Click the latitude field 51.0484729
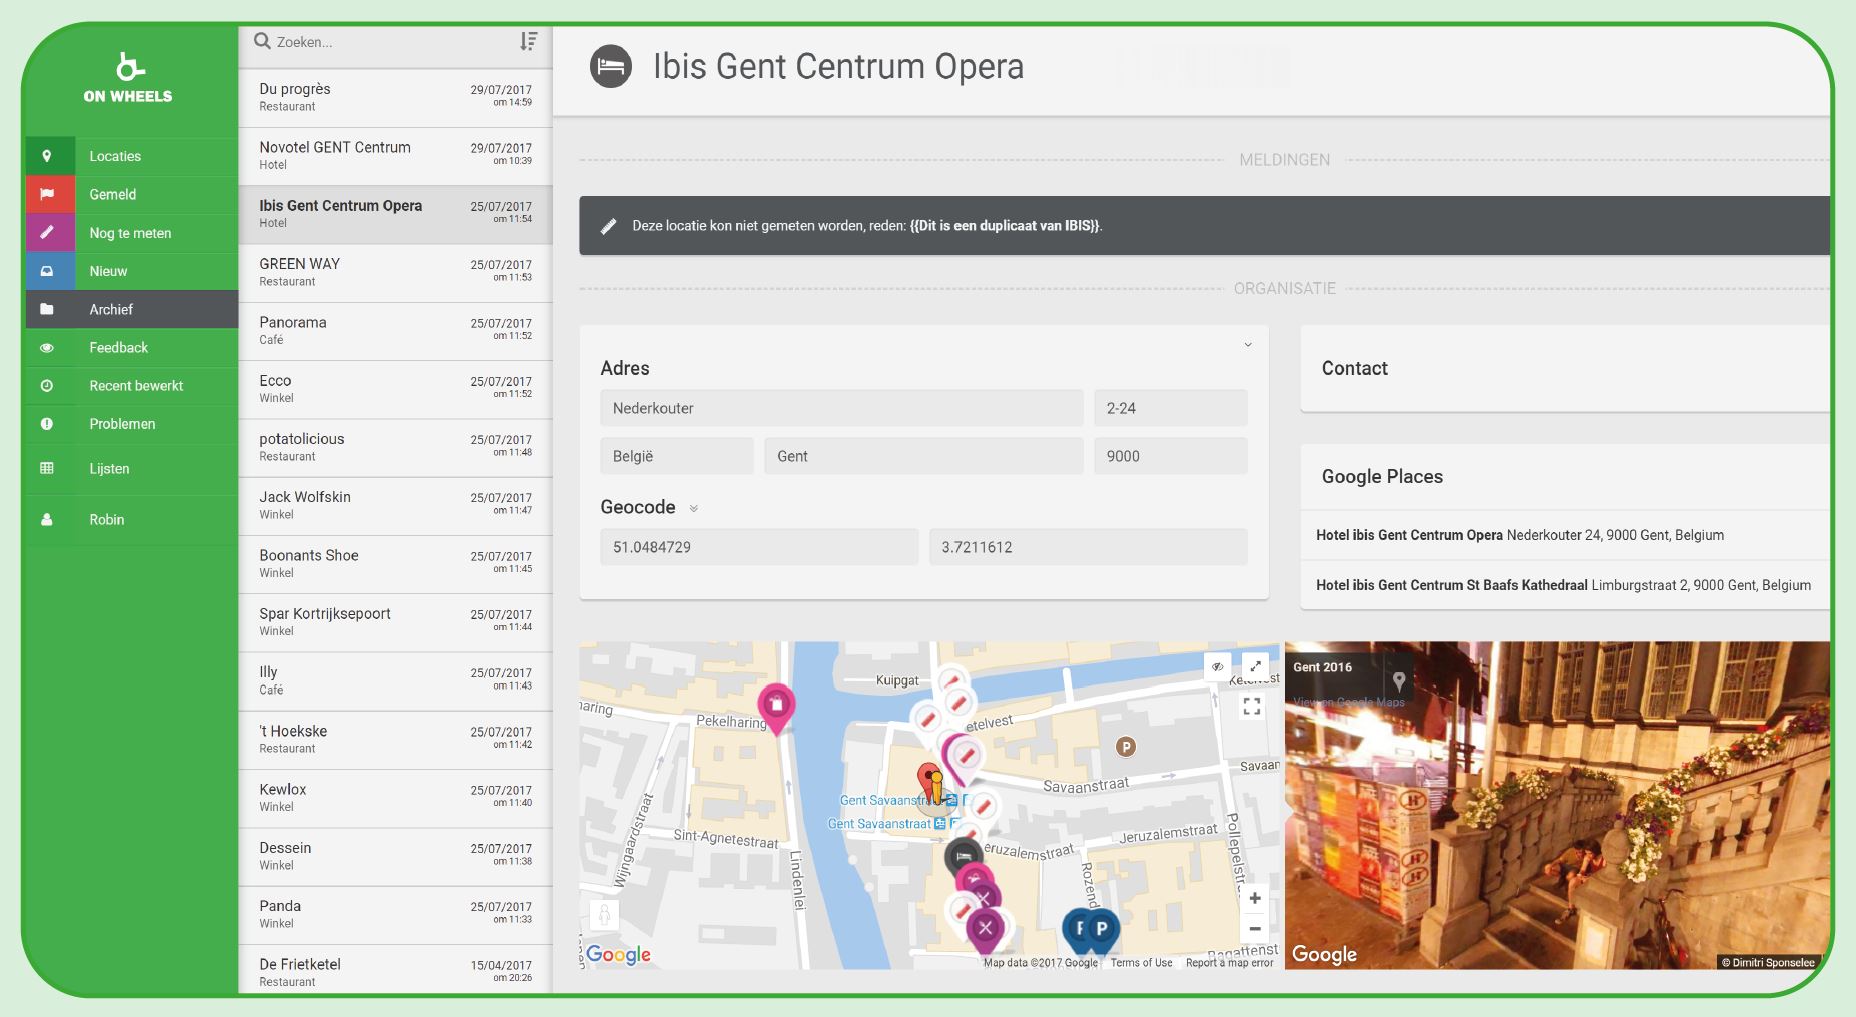 (759, 547)
